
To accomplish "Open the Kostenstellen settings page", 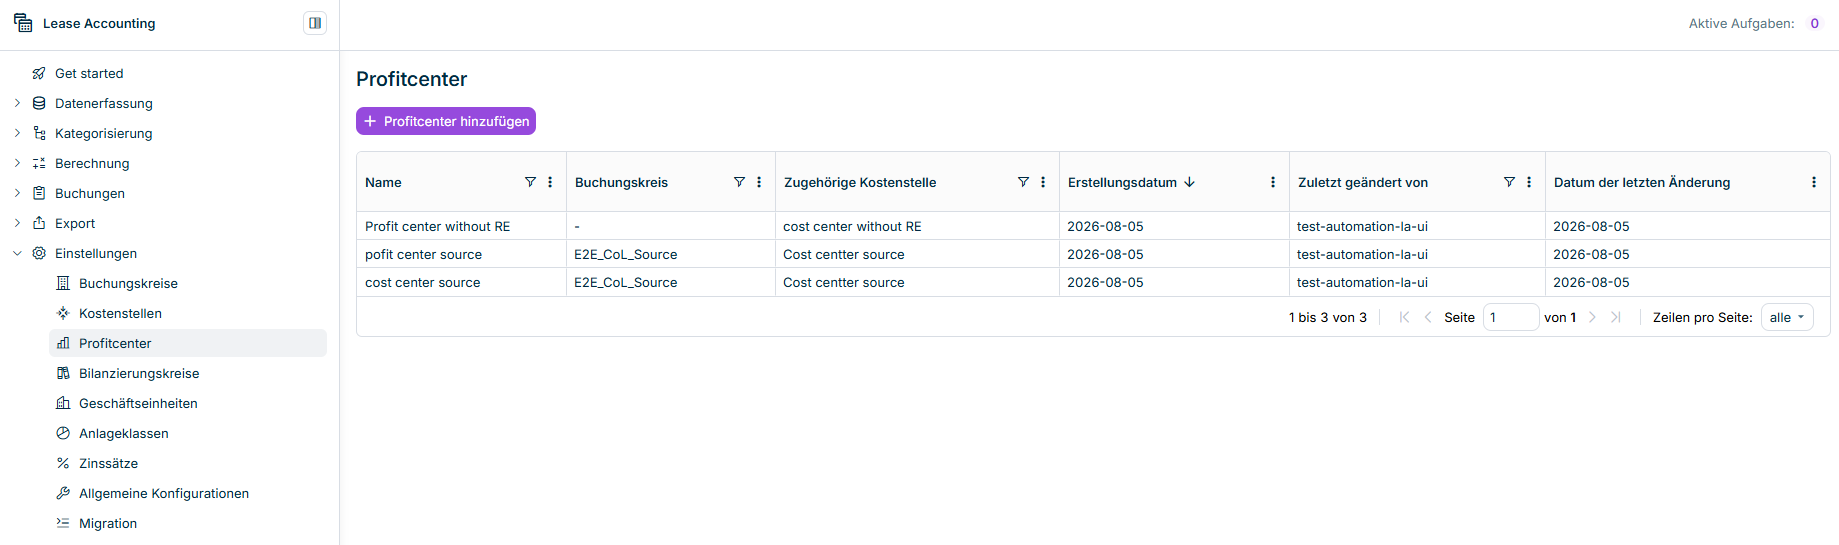I will (120, 313).
